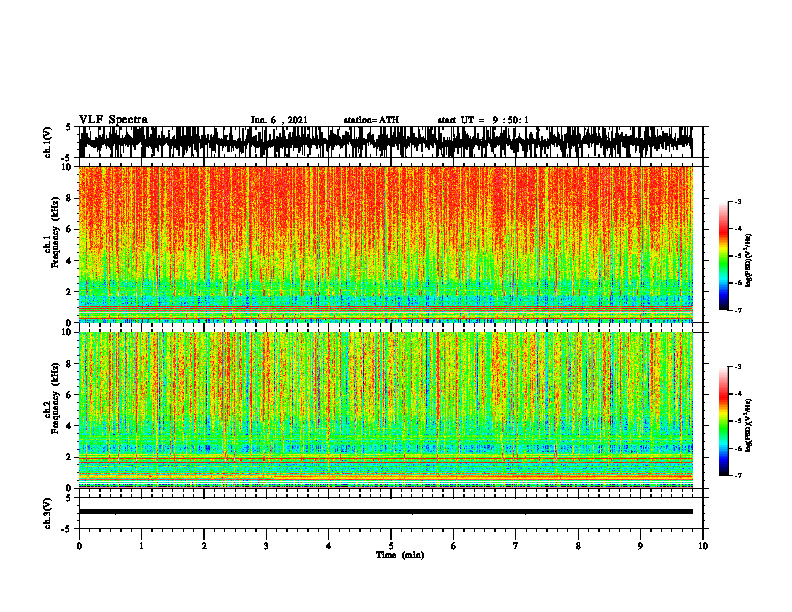Click time axis tick label 7
The image size is (792, 612).
pyautogui.click(x=516, y=546)
